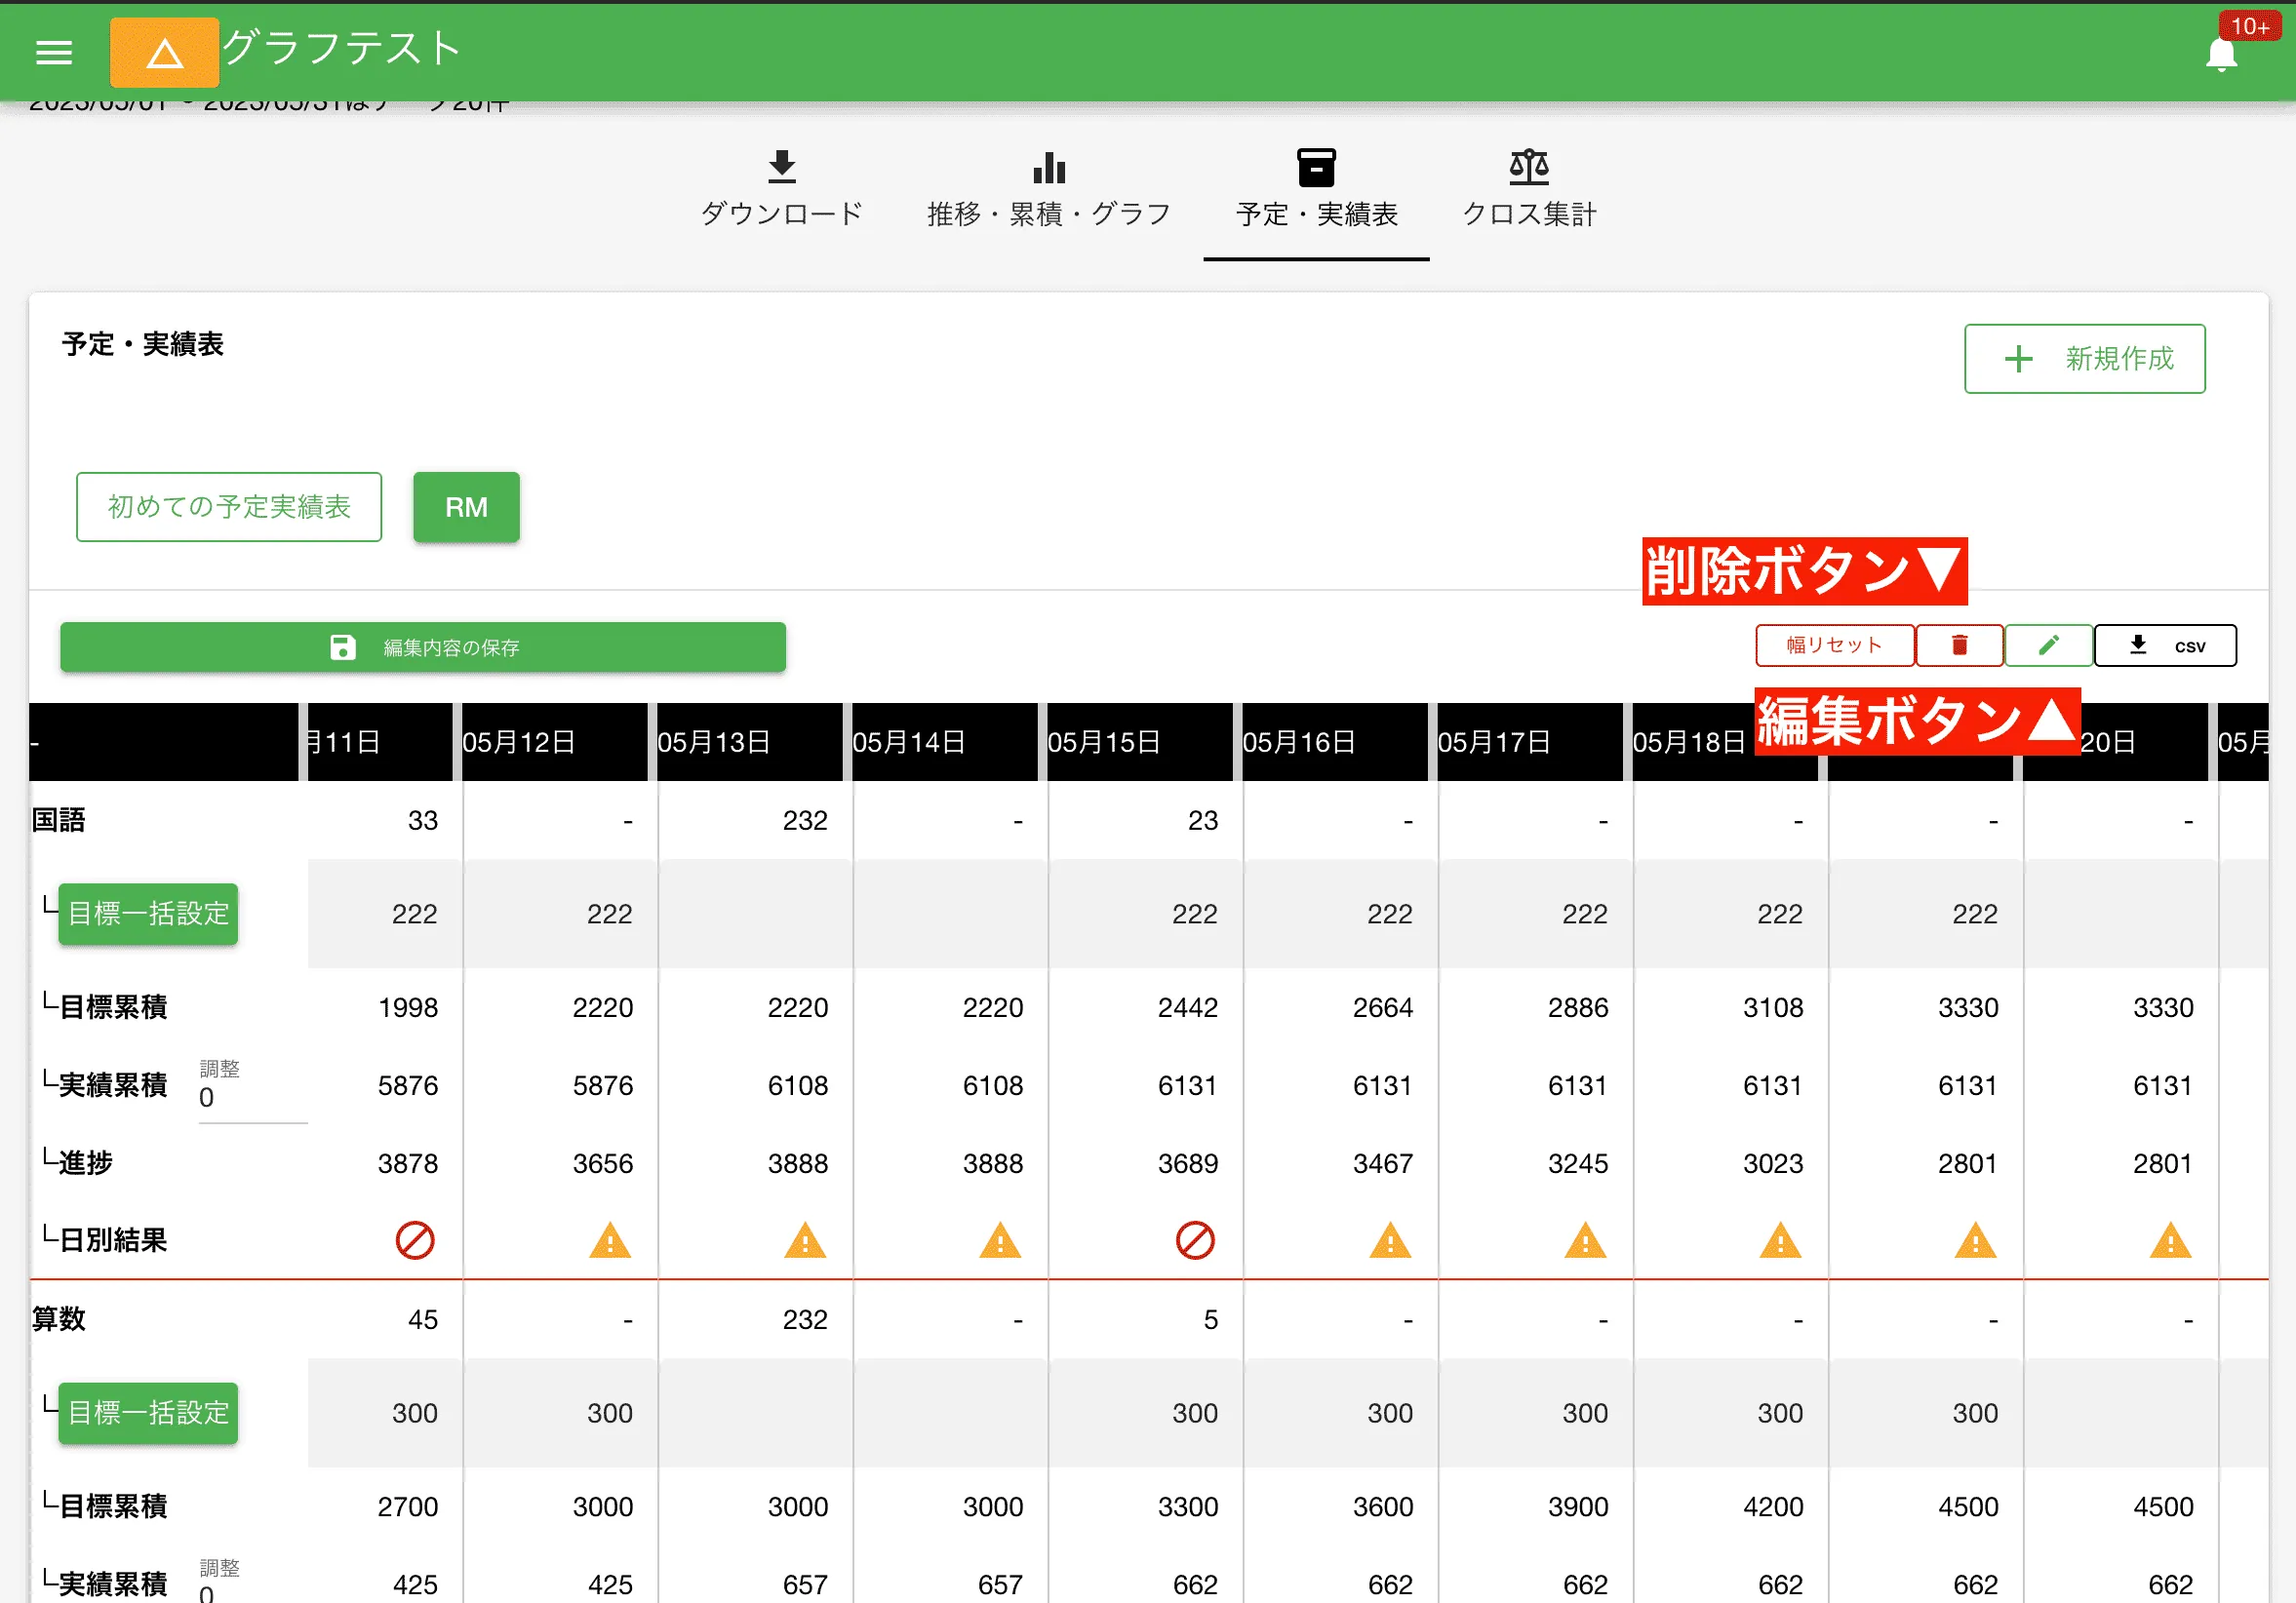
Task: Click the red trash delete icon
Action: coord(1959,645)
